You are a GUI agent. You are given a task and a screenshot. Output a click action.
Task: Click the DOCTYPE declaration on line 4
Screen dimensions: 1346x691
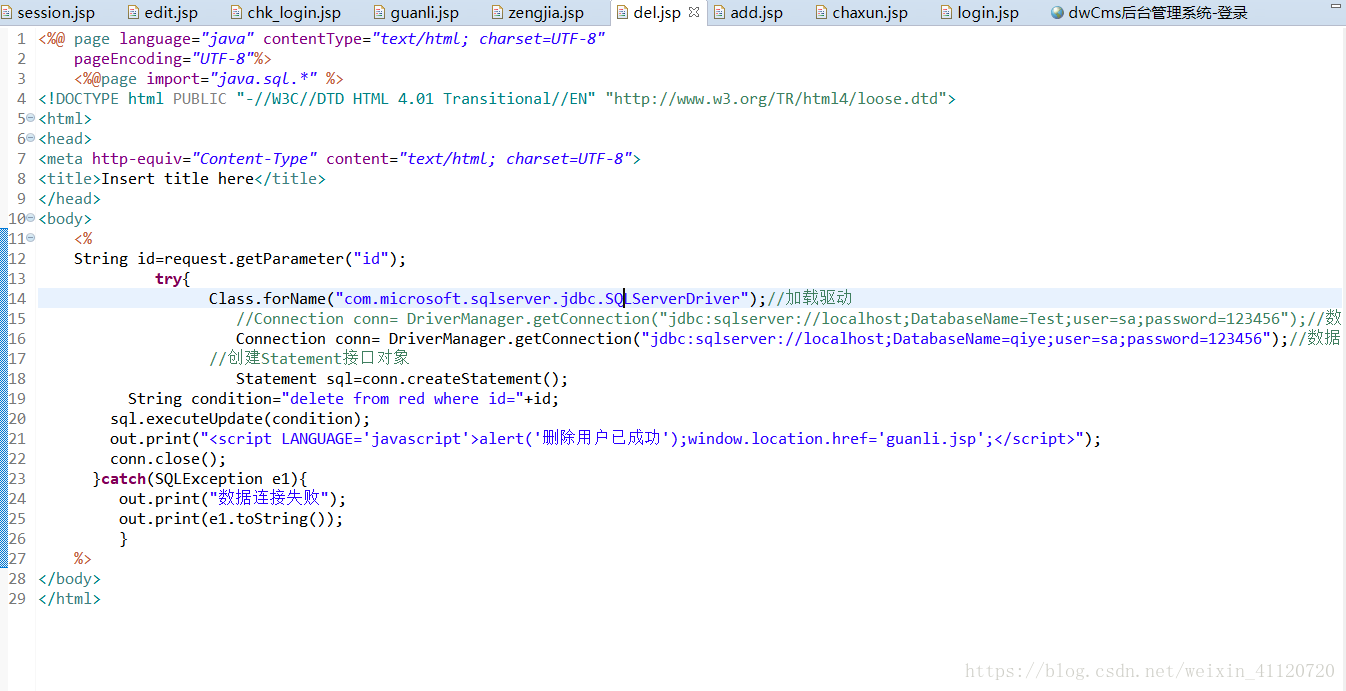(x=497, y=99)
